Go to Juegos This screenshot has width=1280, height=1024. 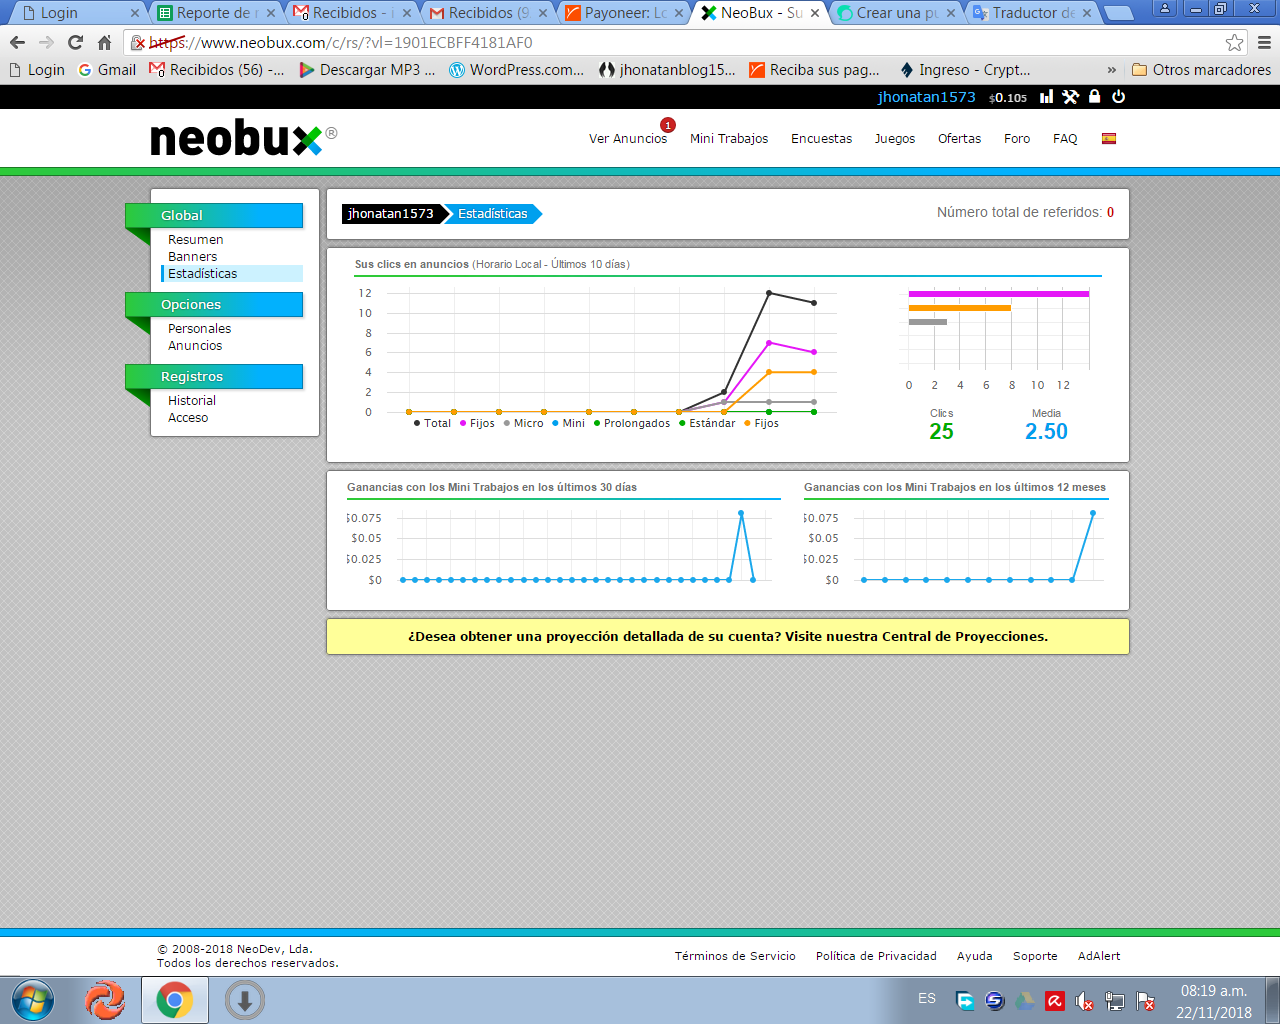[895, 139]
